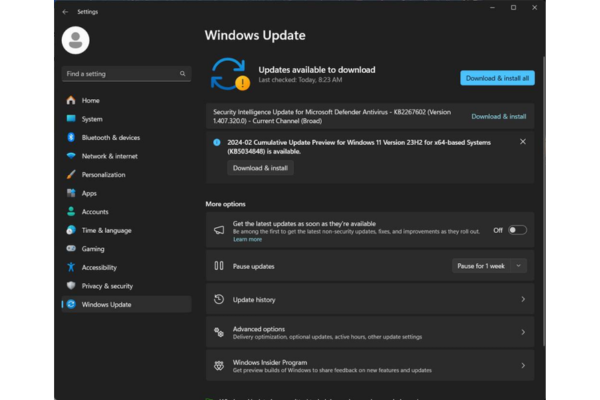This screenshot has width=600, height=400.
Task: Open the user profile avatar
Action: point(75,40)
